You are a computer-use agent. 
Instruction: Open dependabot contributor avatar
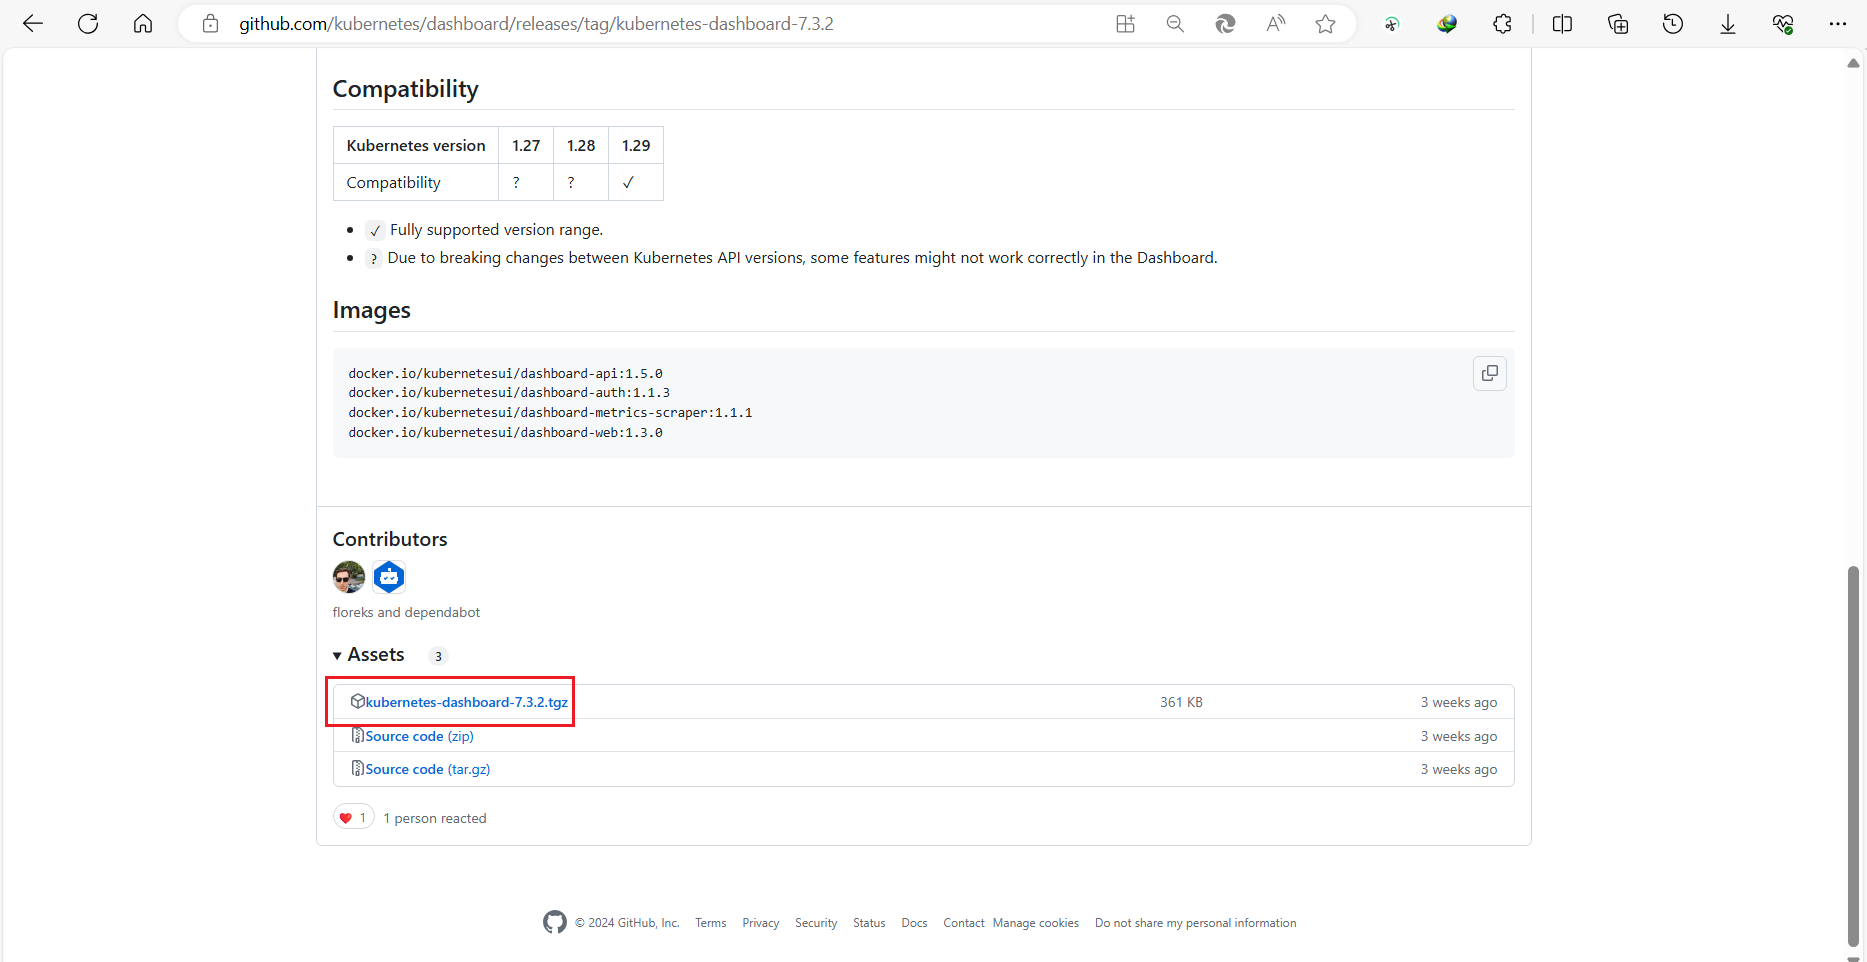pyautogui.click(x=389, y=577)
